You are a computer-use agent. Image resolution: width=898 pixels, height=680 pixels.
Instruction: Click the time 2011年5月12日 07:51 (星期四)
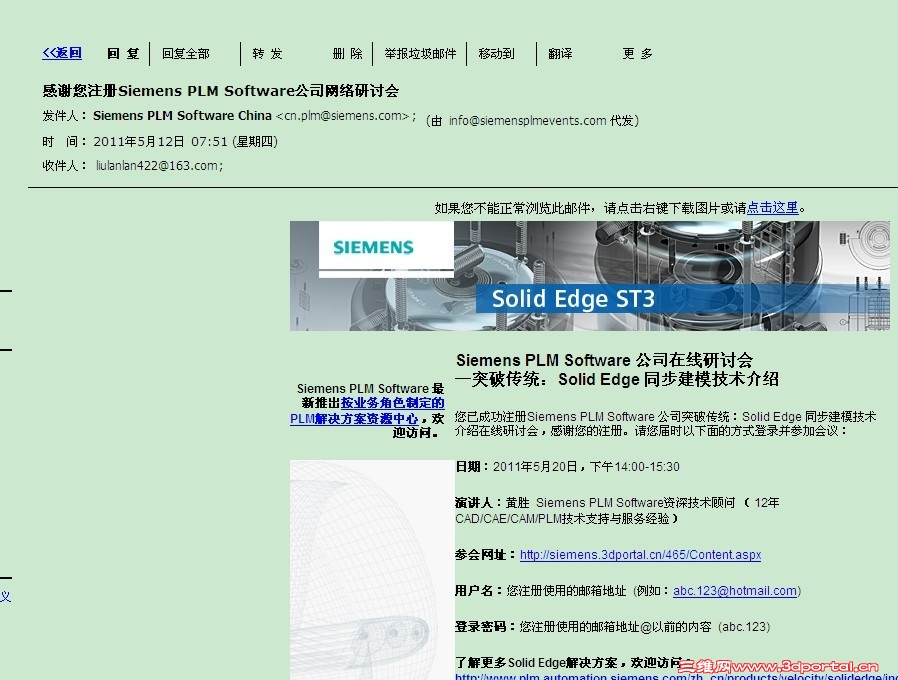coord(186,141)
